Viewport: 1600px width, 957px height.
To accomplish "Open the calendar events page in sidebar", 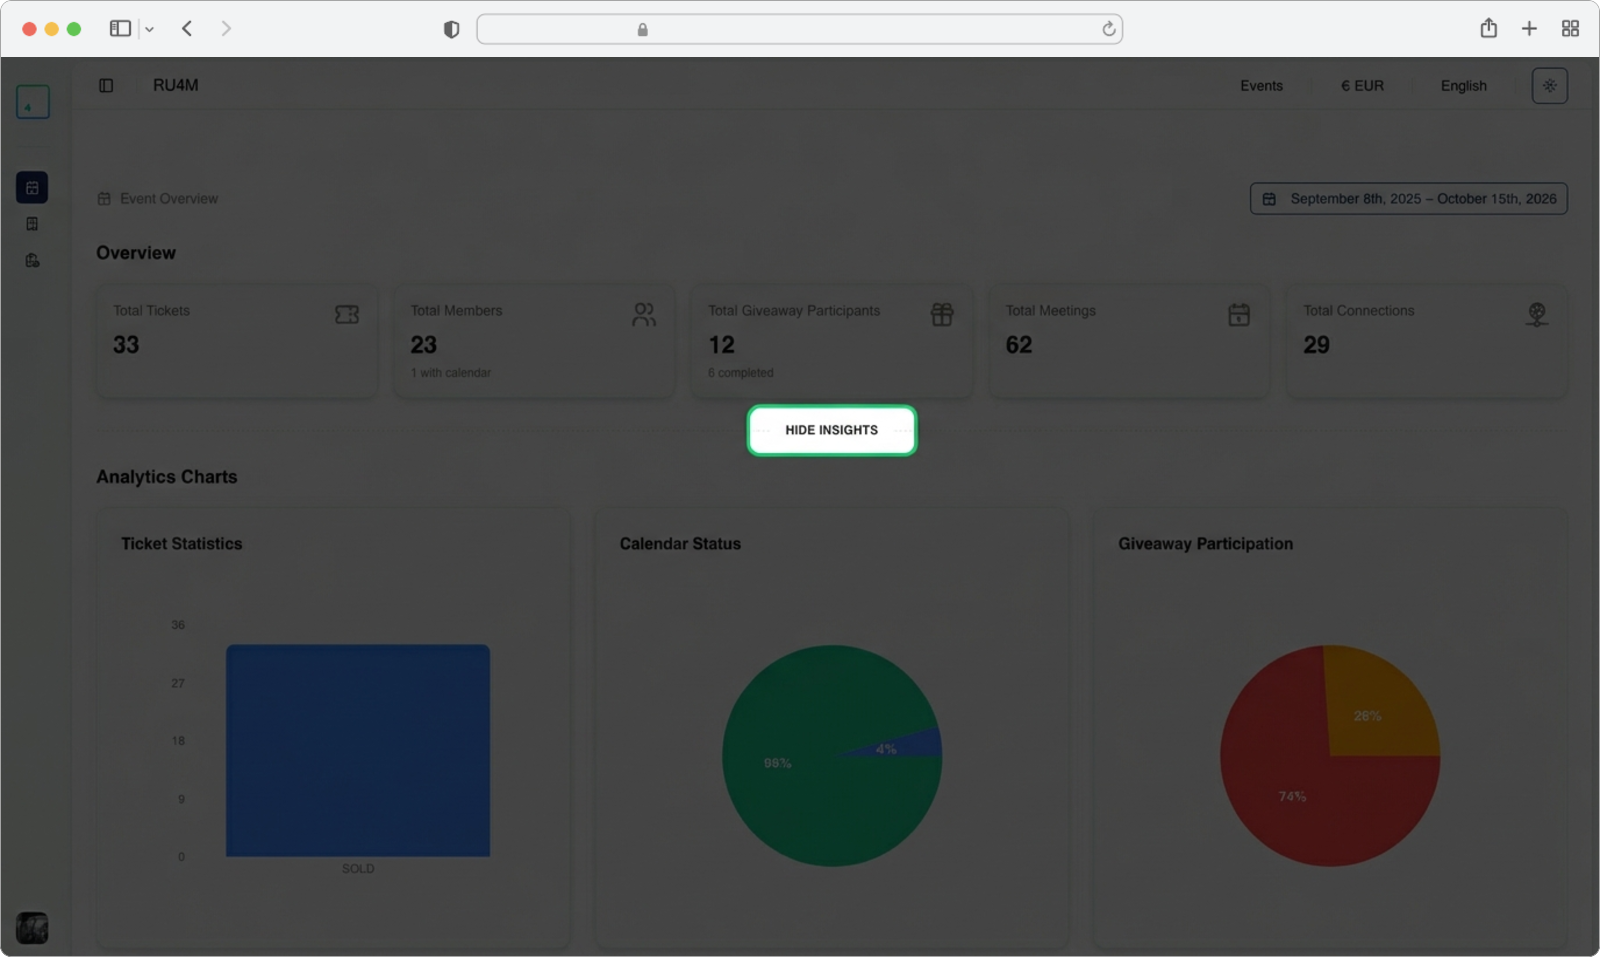I will (x=32, y=187).
